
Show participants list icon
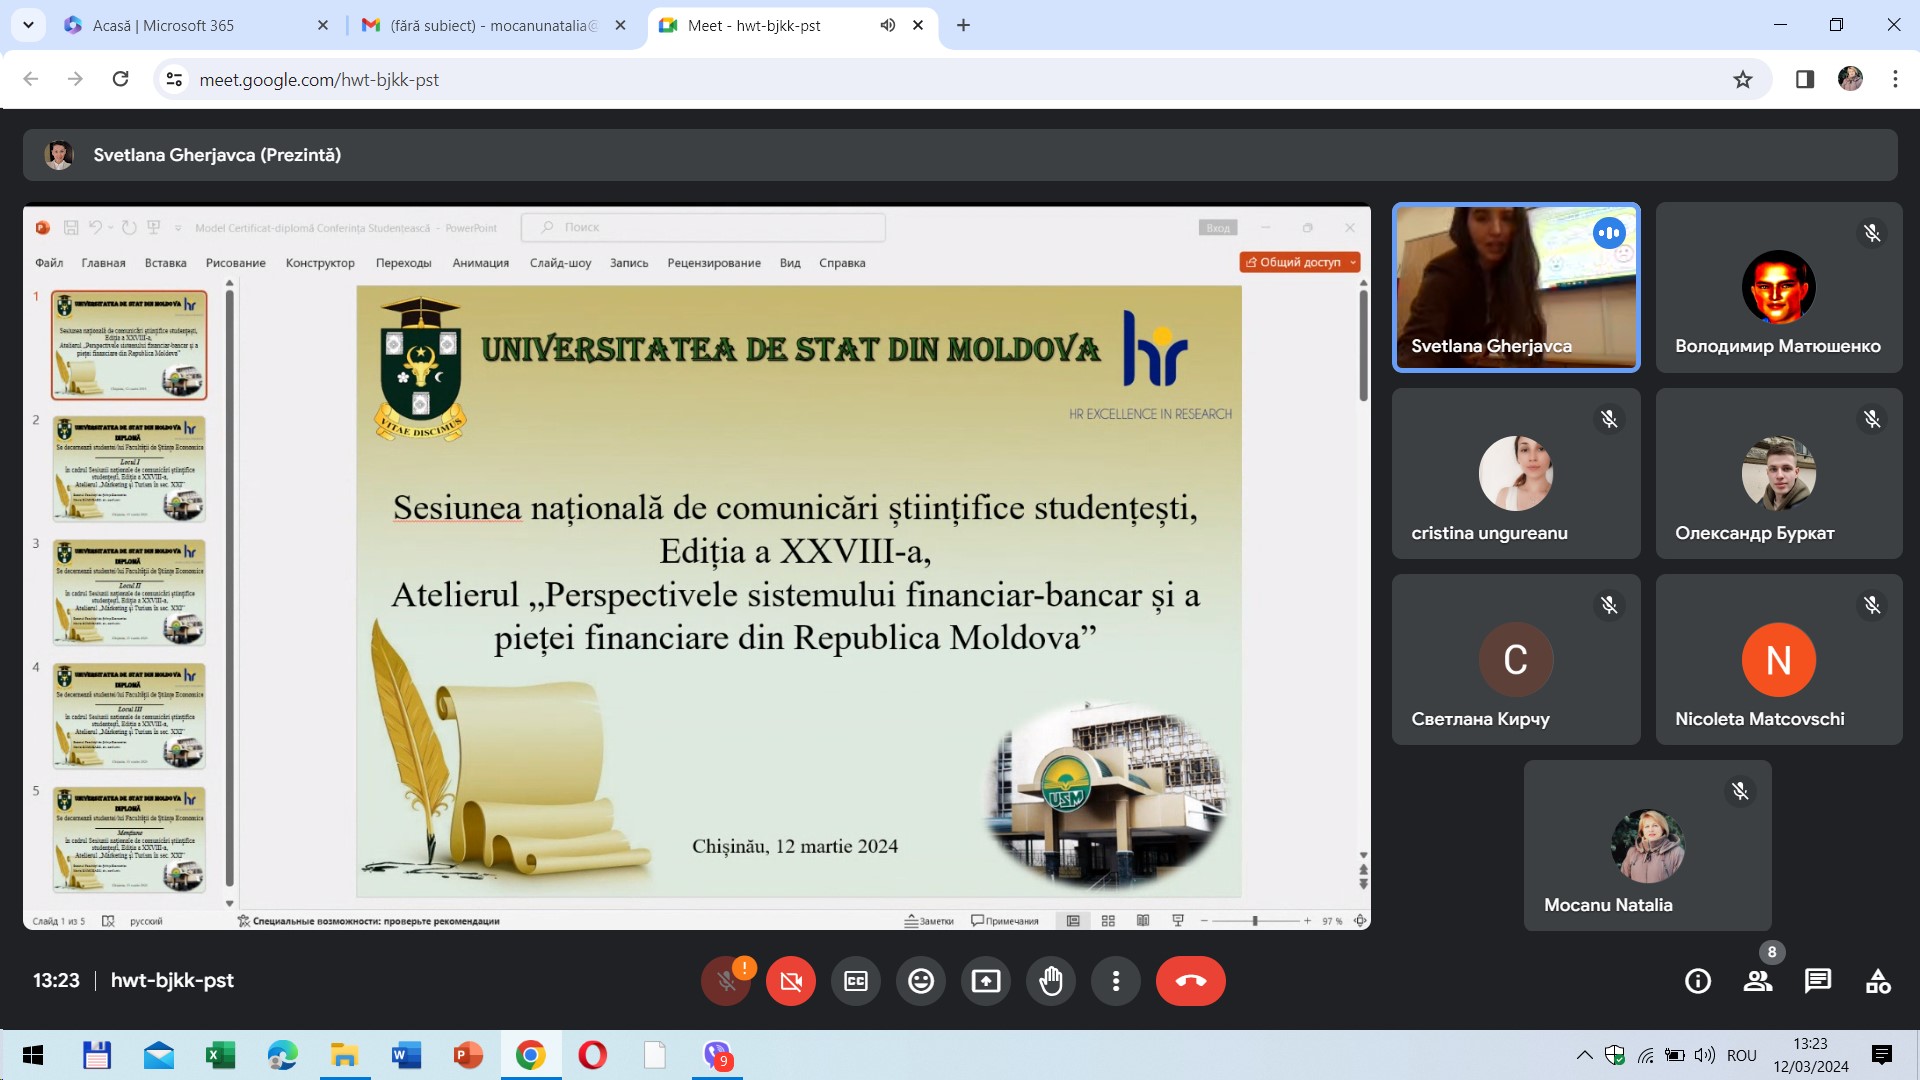tap(1758, 981)
